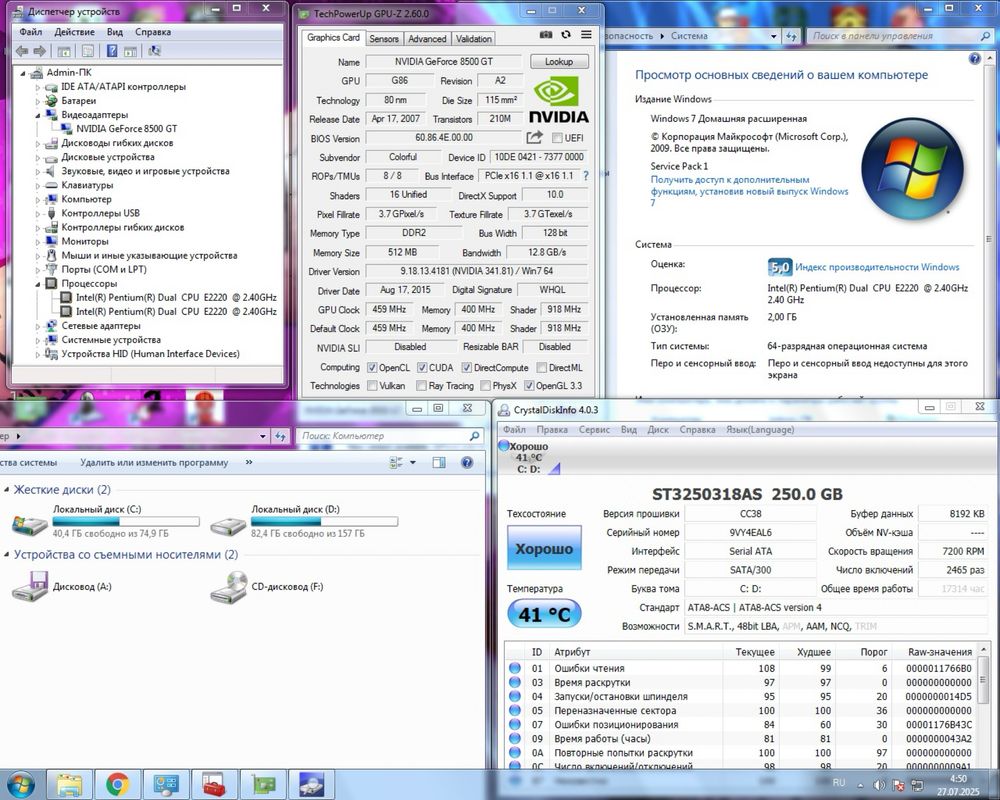
Task: Click the 41 °C temperature button
Action: click(x=544, y=614)
